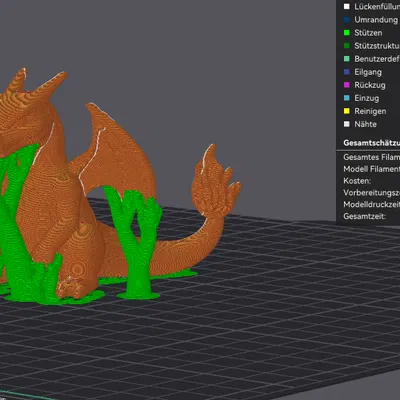Viewport: 400px width, 400px height.
Task: Select the Reinigen legend entry
Action: [370, 111]
